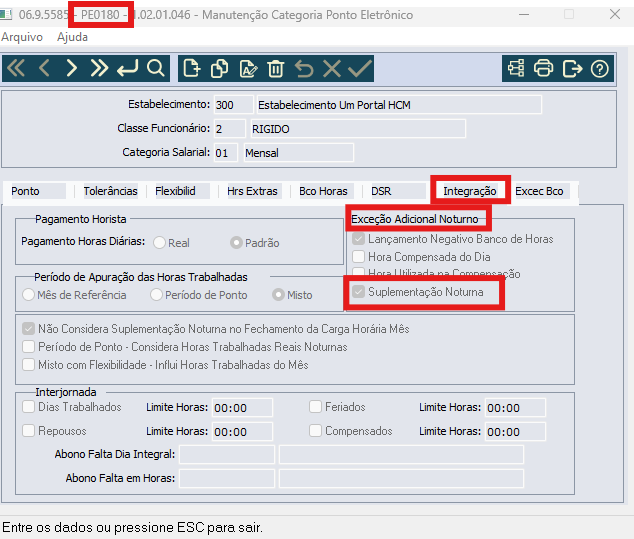The height and width of the screenshot is (539, 634).
Task: Copy the current record icon
Action: click(x=220, y=68)
